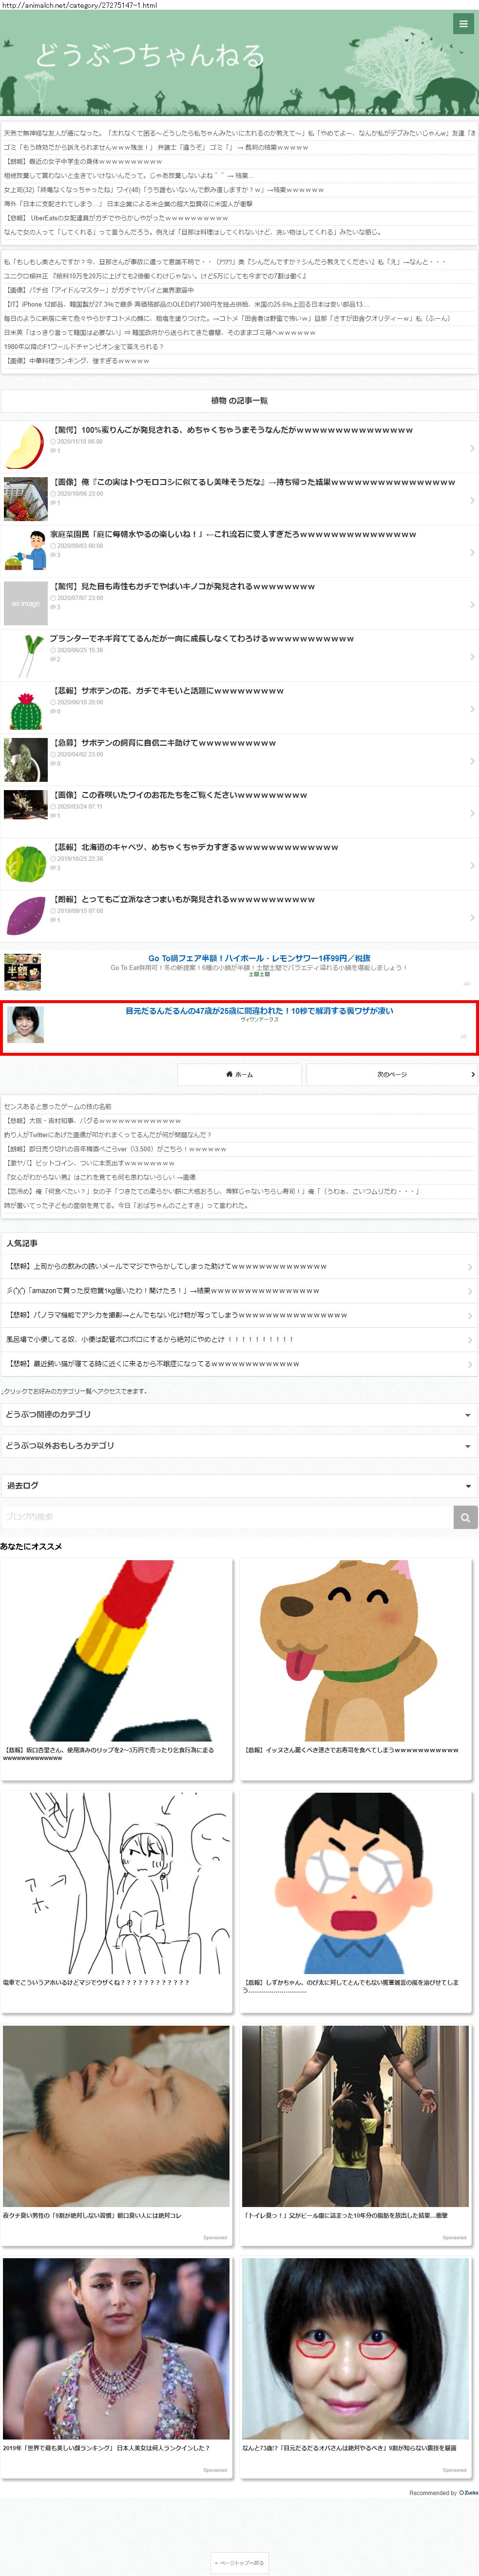Open the lipstick illustration recommended card
Image resolution: width=479 pixels, height=2576 pixels.
(x=117, y=1668)
